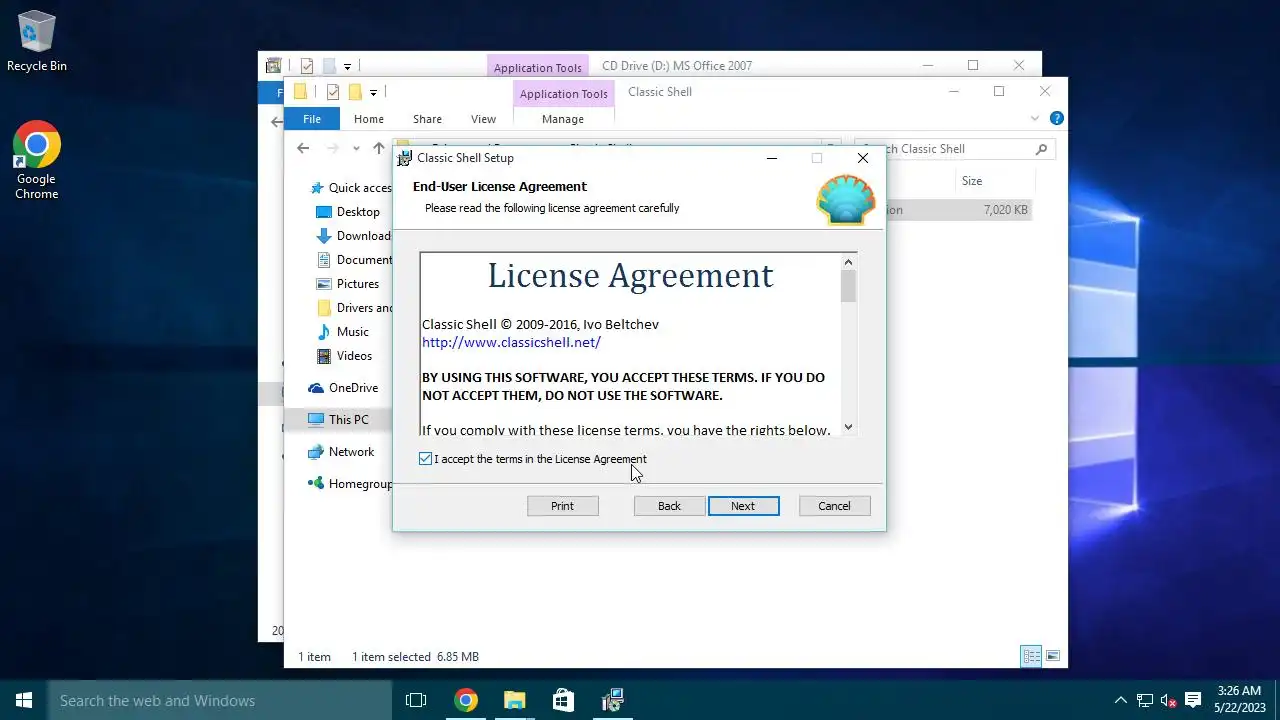
Task: Launch Chrome from the taskbar
Action: pyautogui.click(x=465, y=700)
